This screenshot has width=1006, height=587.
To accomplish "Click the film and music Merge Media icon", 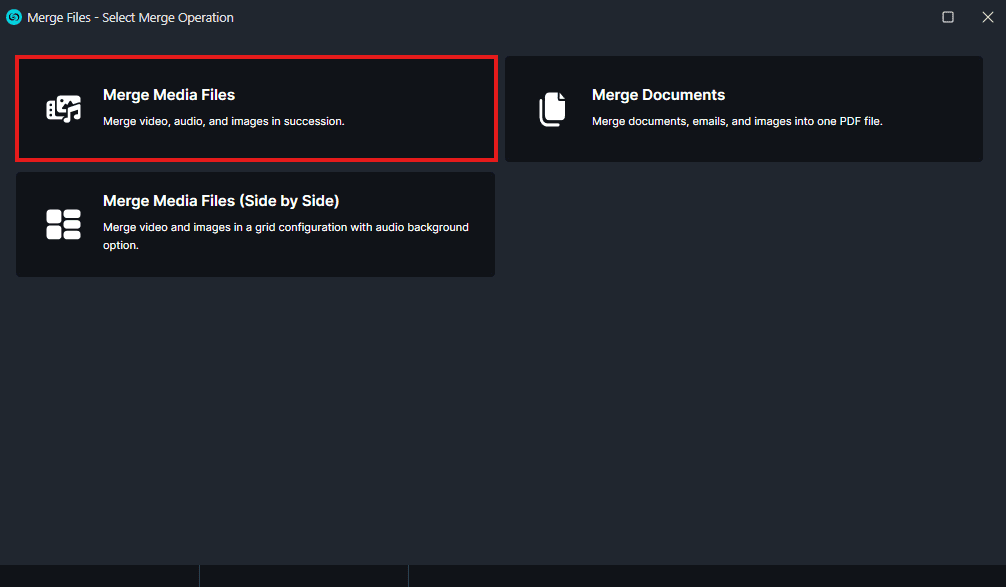I will click(64, 108).
